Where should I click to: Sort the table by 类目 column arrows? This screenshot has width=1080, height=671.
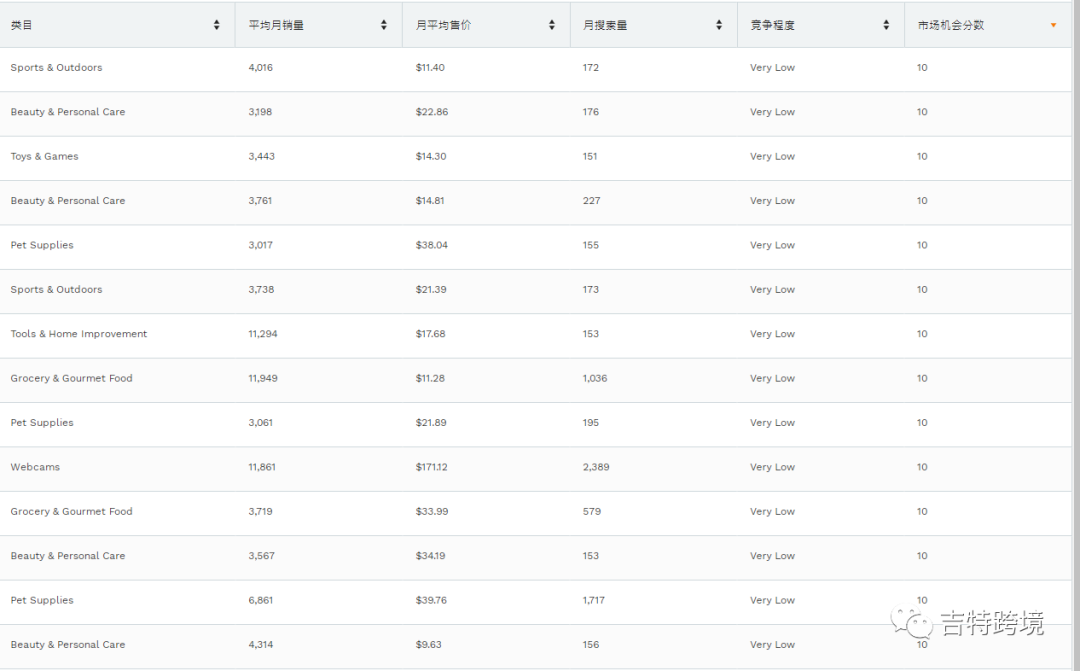click(x=216, y=25)
